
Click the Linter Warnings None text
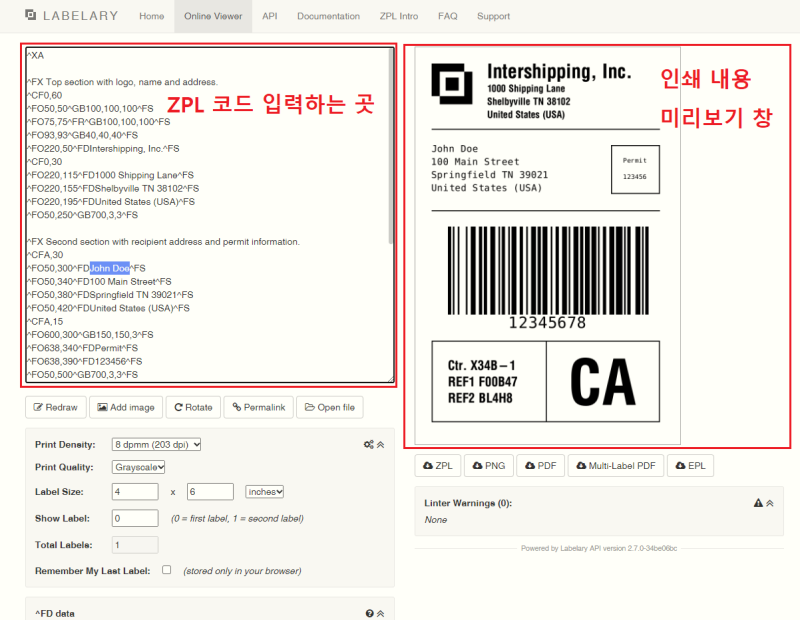click(x=436, y=519)
